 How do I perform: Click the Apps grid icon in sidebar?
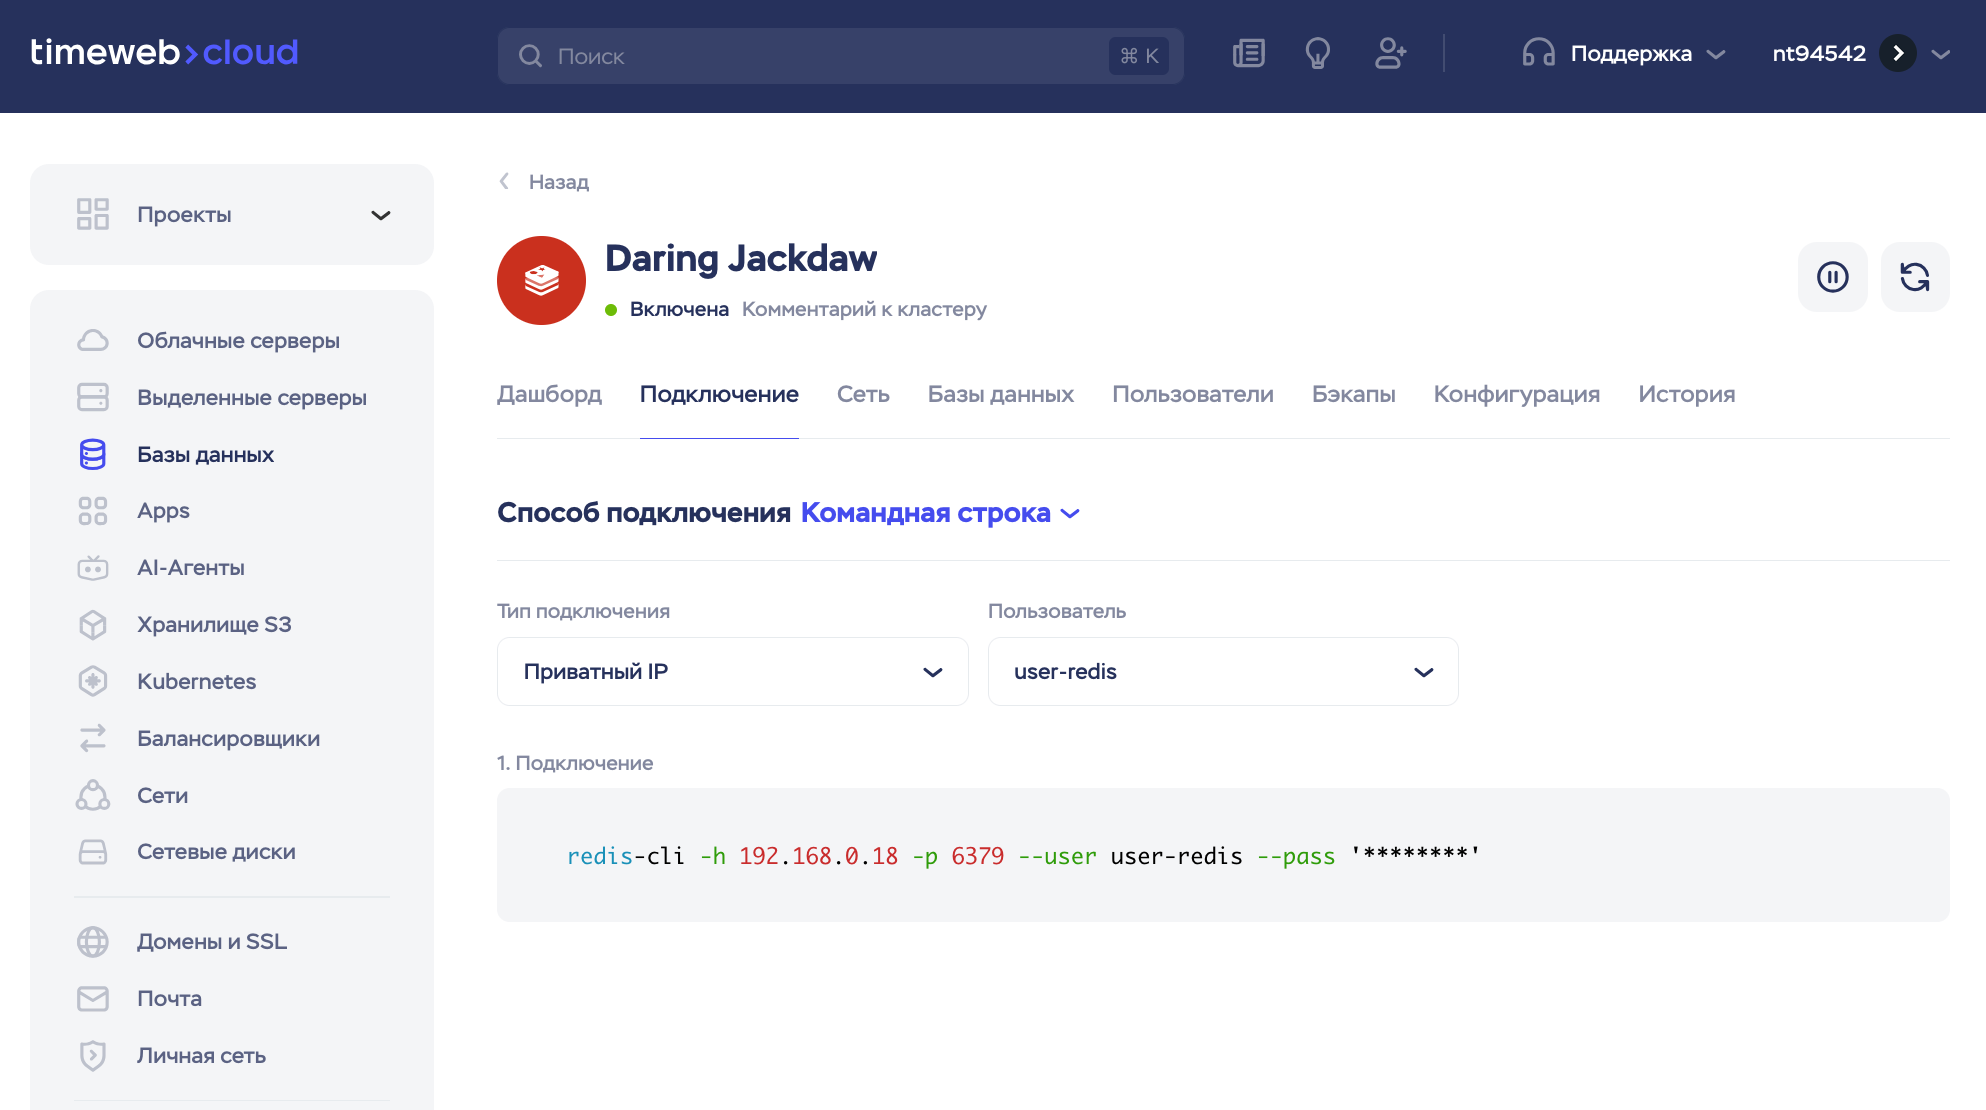[x=93, y=511]
